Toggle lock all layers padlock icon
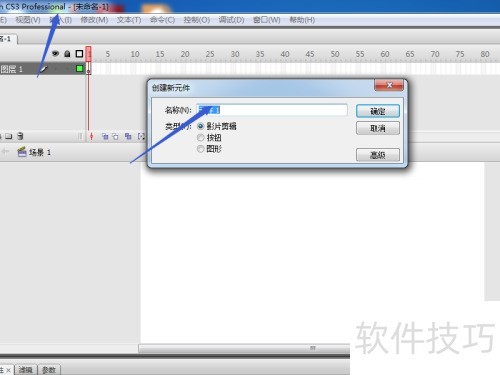This screenshot has height=375, width=500. click(67, 54)
